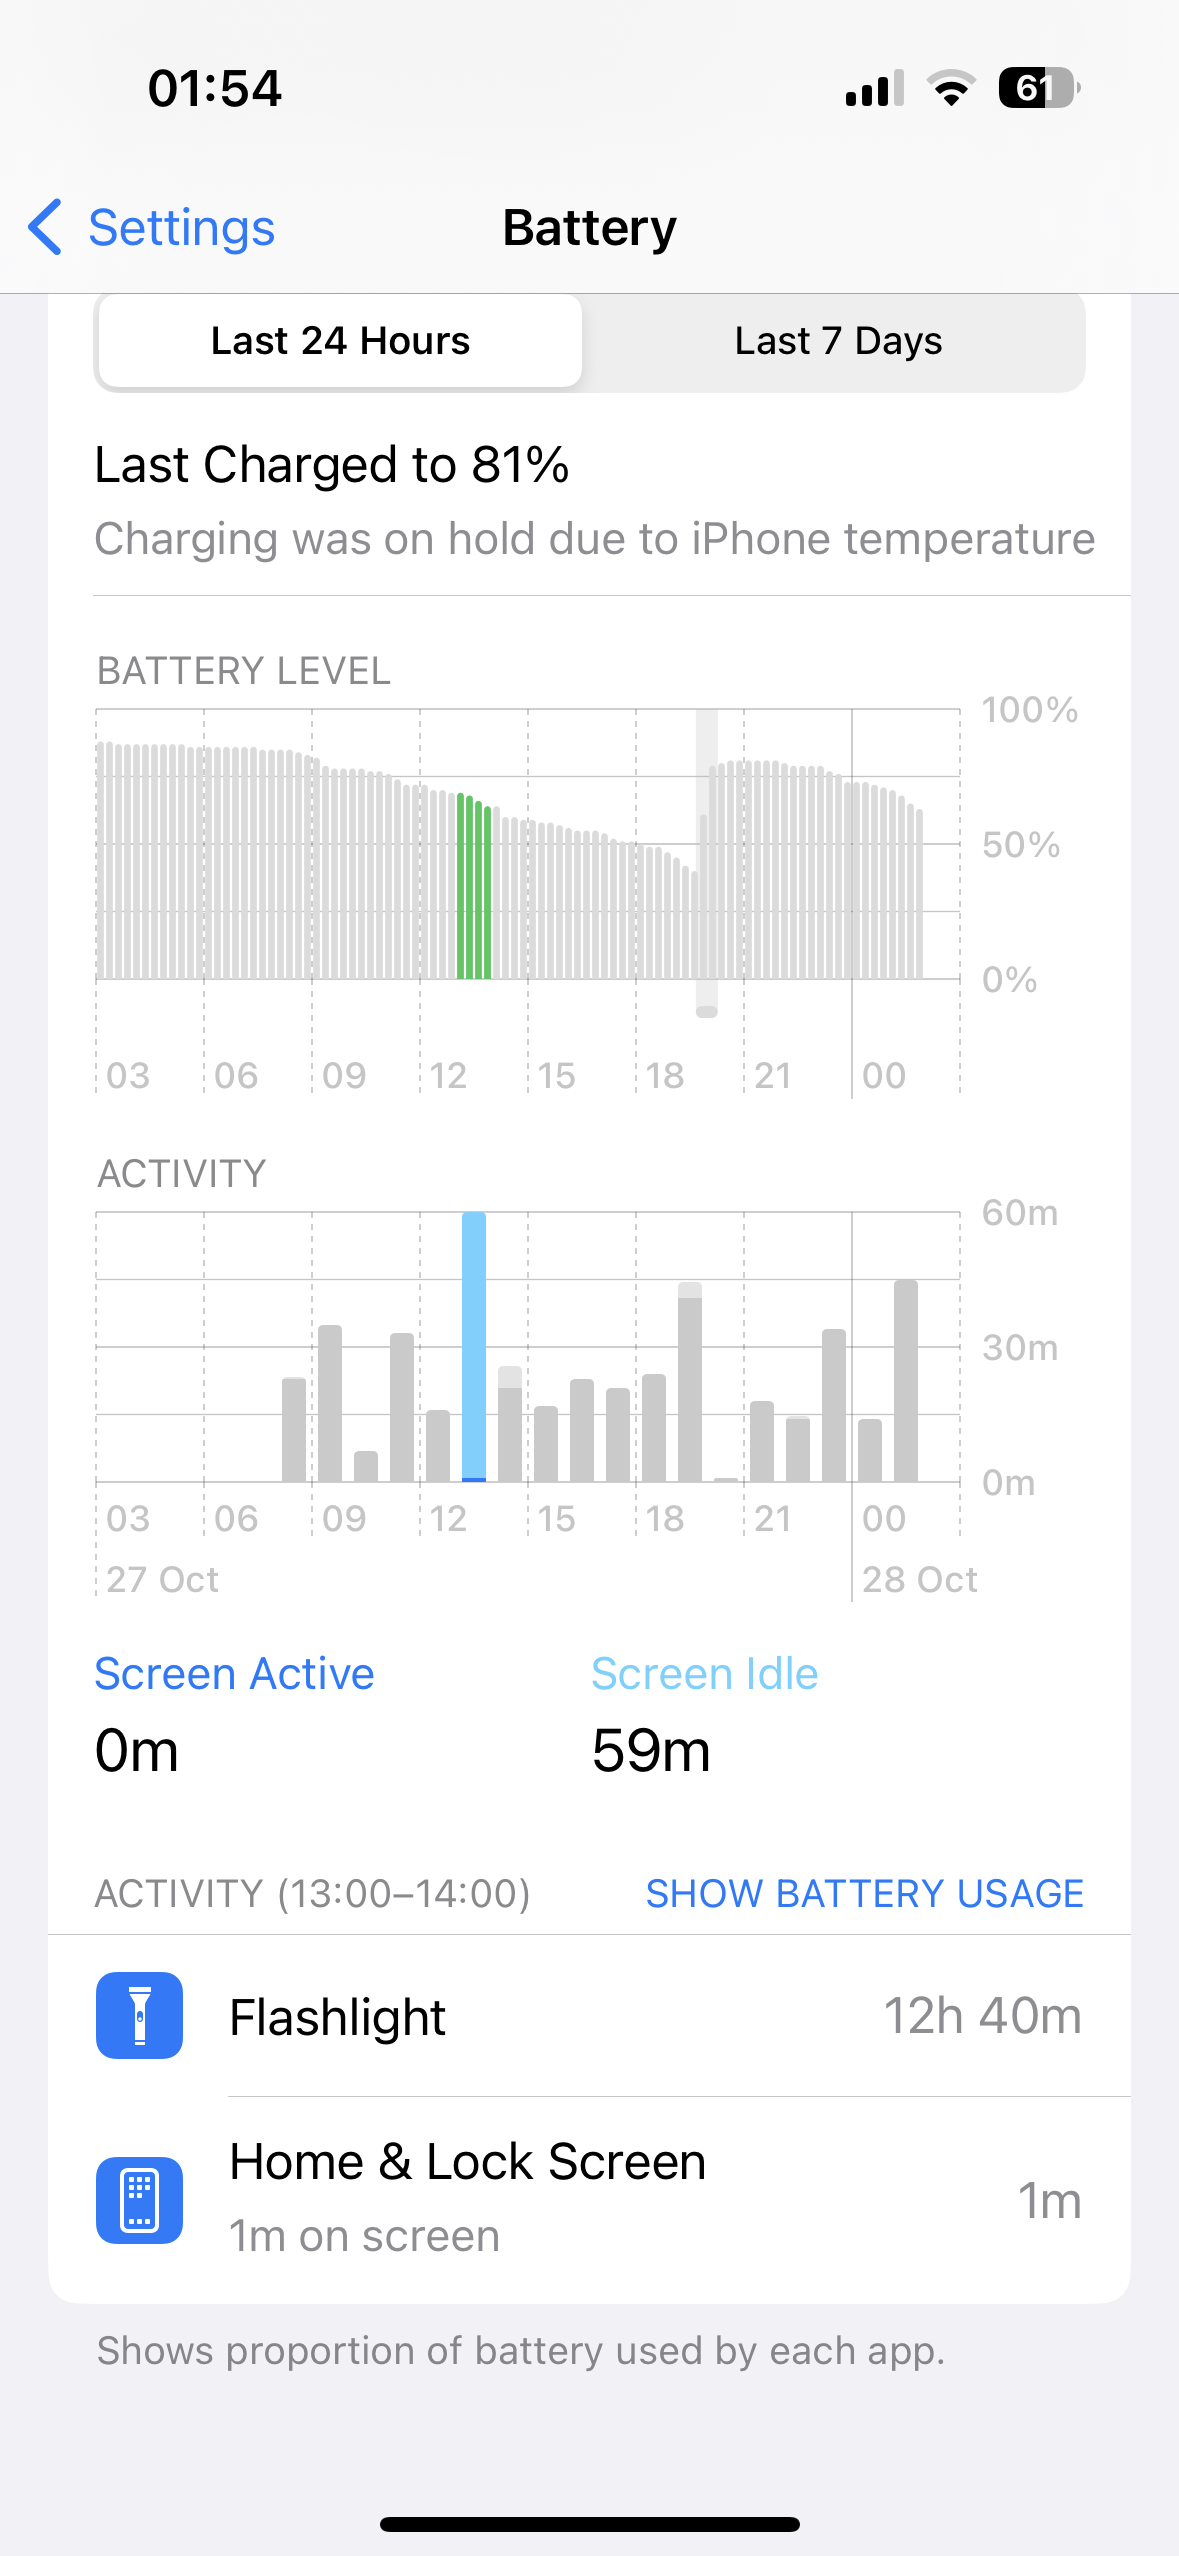
Task: Tap Show Battery Usage link
Action: [864, 1893]
